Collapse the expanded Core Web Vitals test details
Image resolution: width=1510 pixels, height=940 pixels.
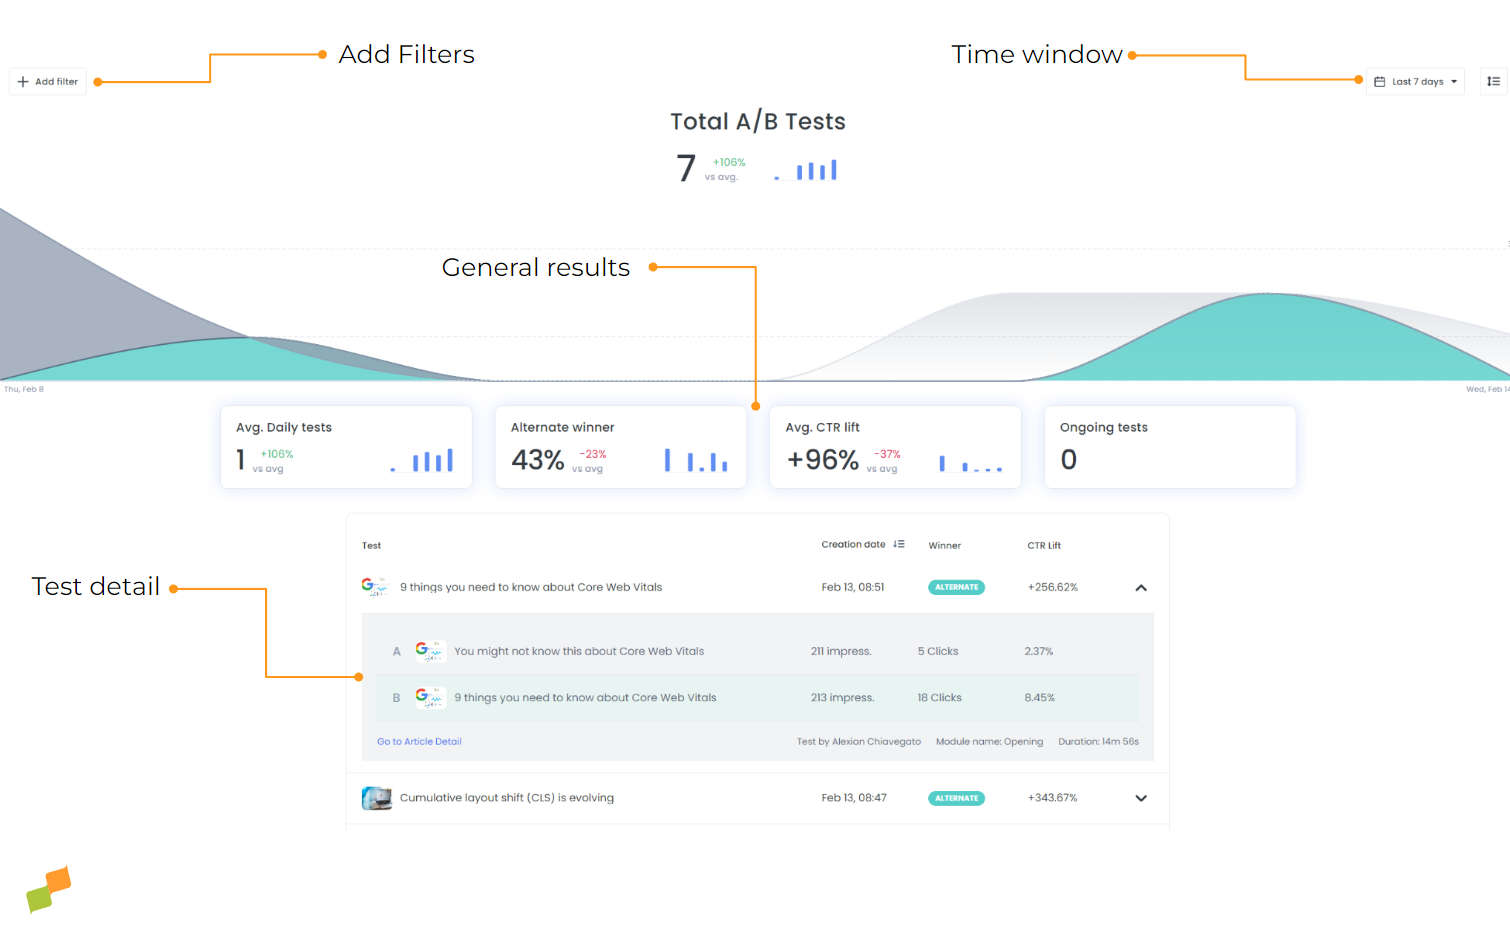point(1140,588)
